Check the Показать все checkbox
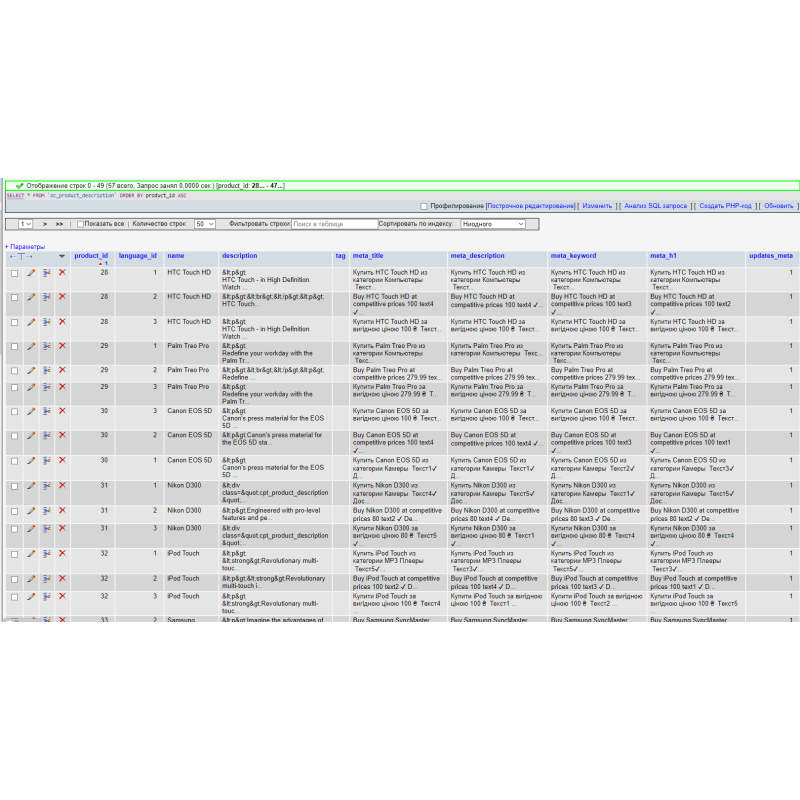This screenshot has width=800, height=800. (81, 224)
